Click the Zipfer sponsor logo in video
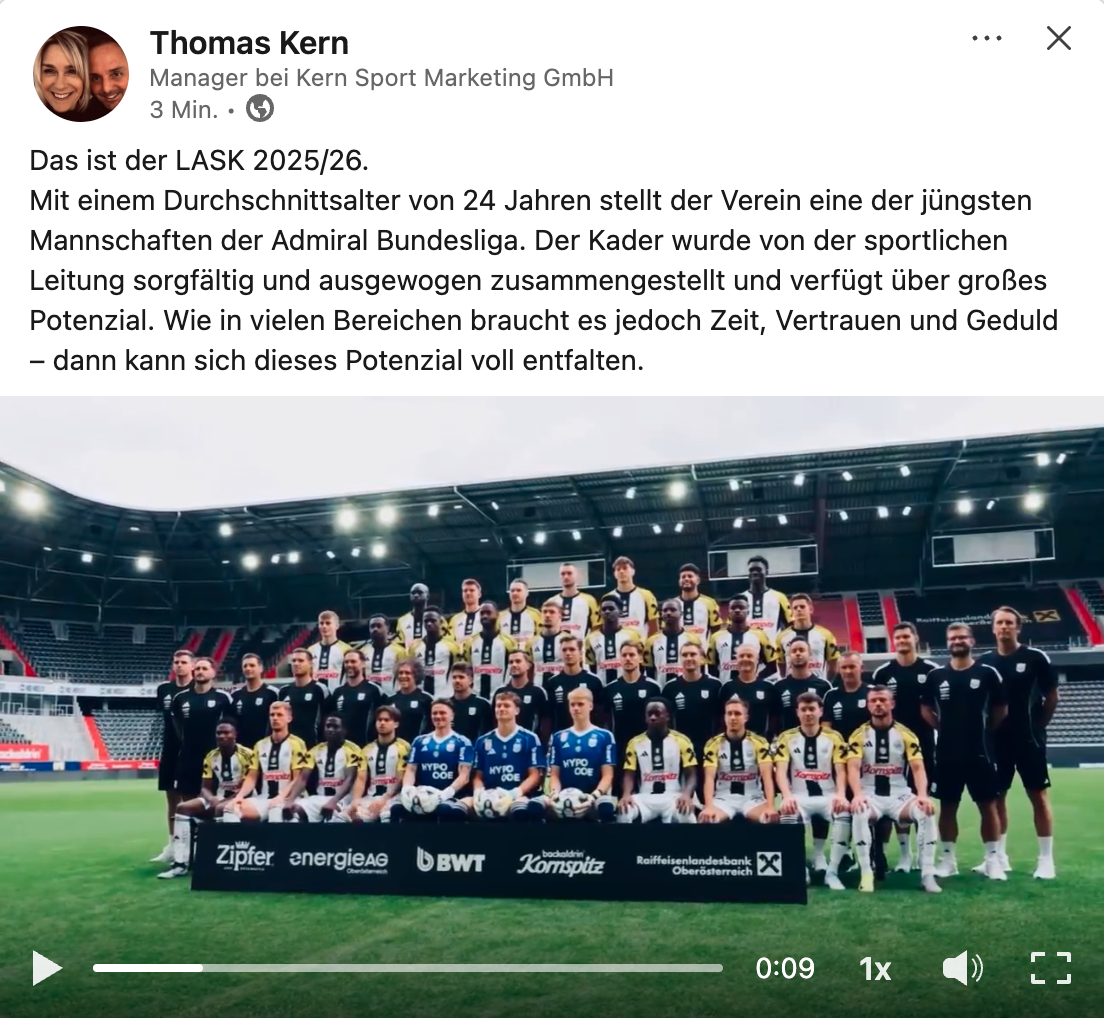The width and height of the screenshot is (1104, 1018). pos(244,857)
